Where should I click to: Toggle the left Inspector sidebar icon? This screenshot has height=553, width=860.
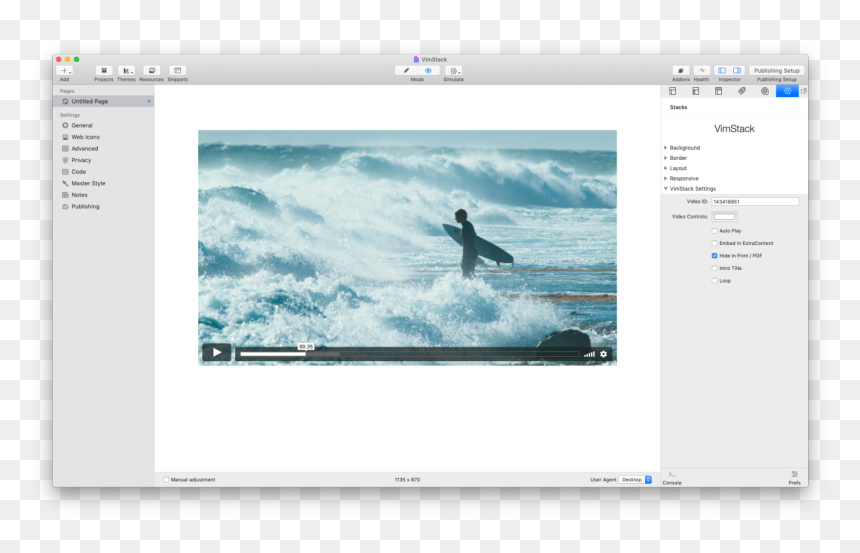[722, 71]
